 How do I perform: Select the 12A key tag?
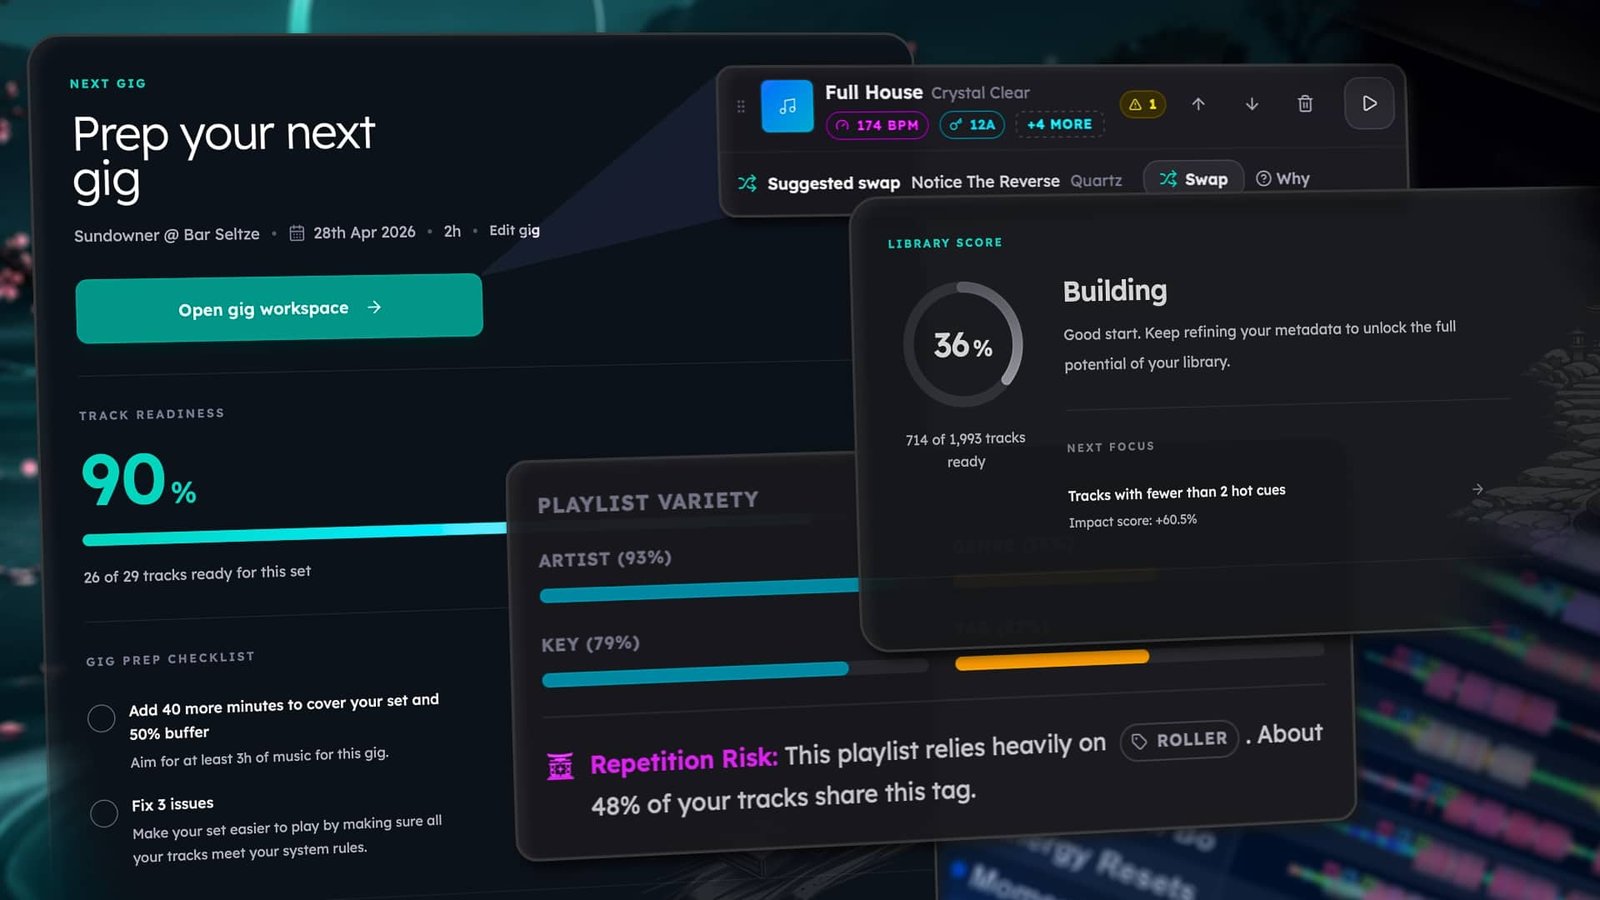pos(972,125)
